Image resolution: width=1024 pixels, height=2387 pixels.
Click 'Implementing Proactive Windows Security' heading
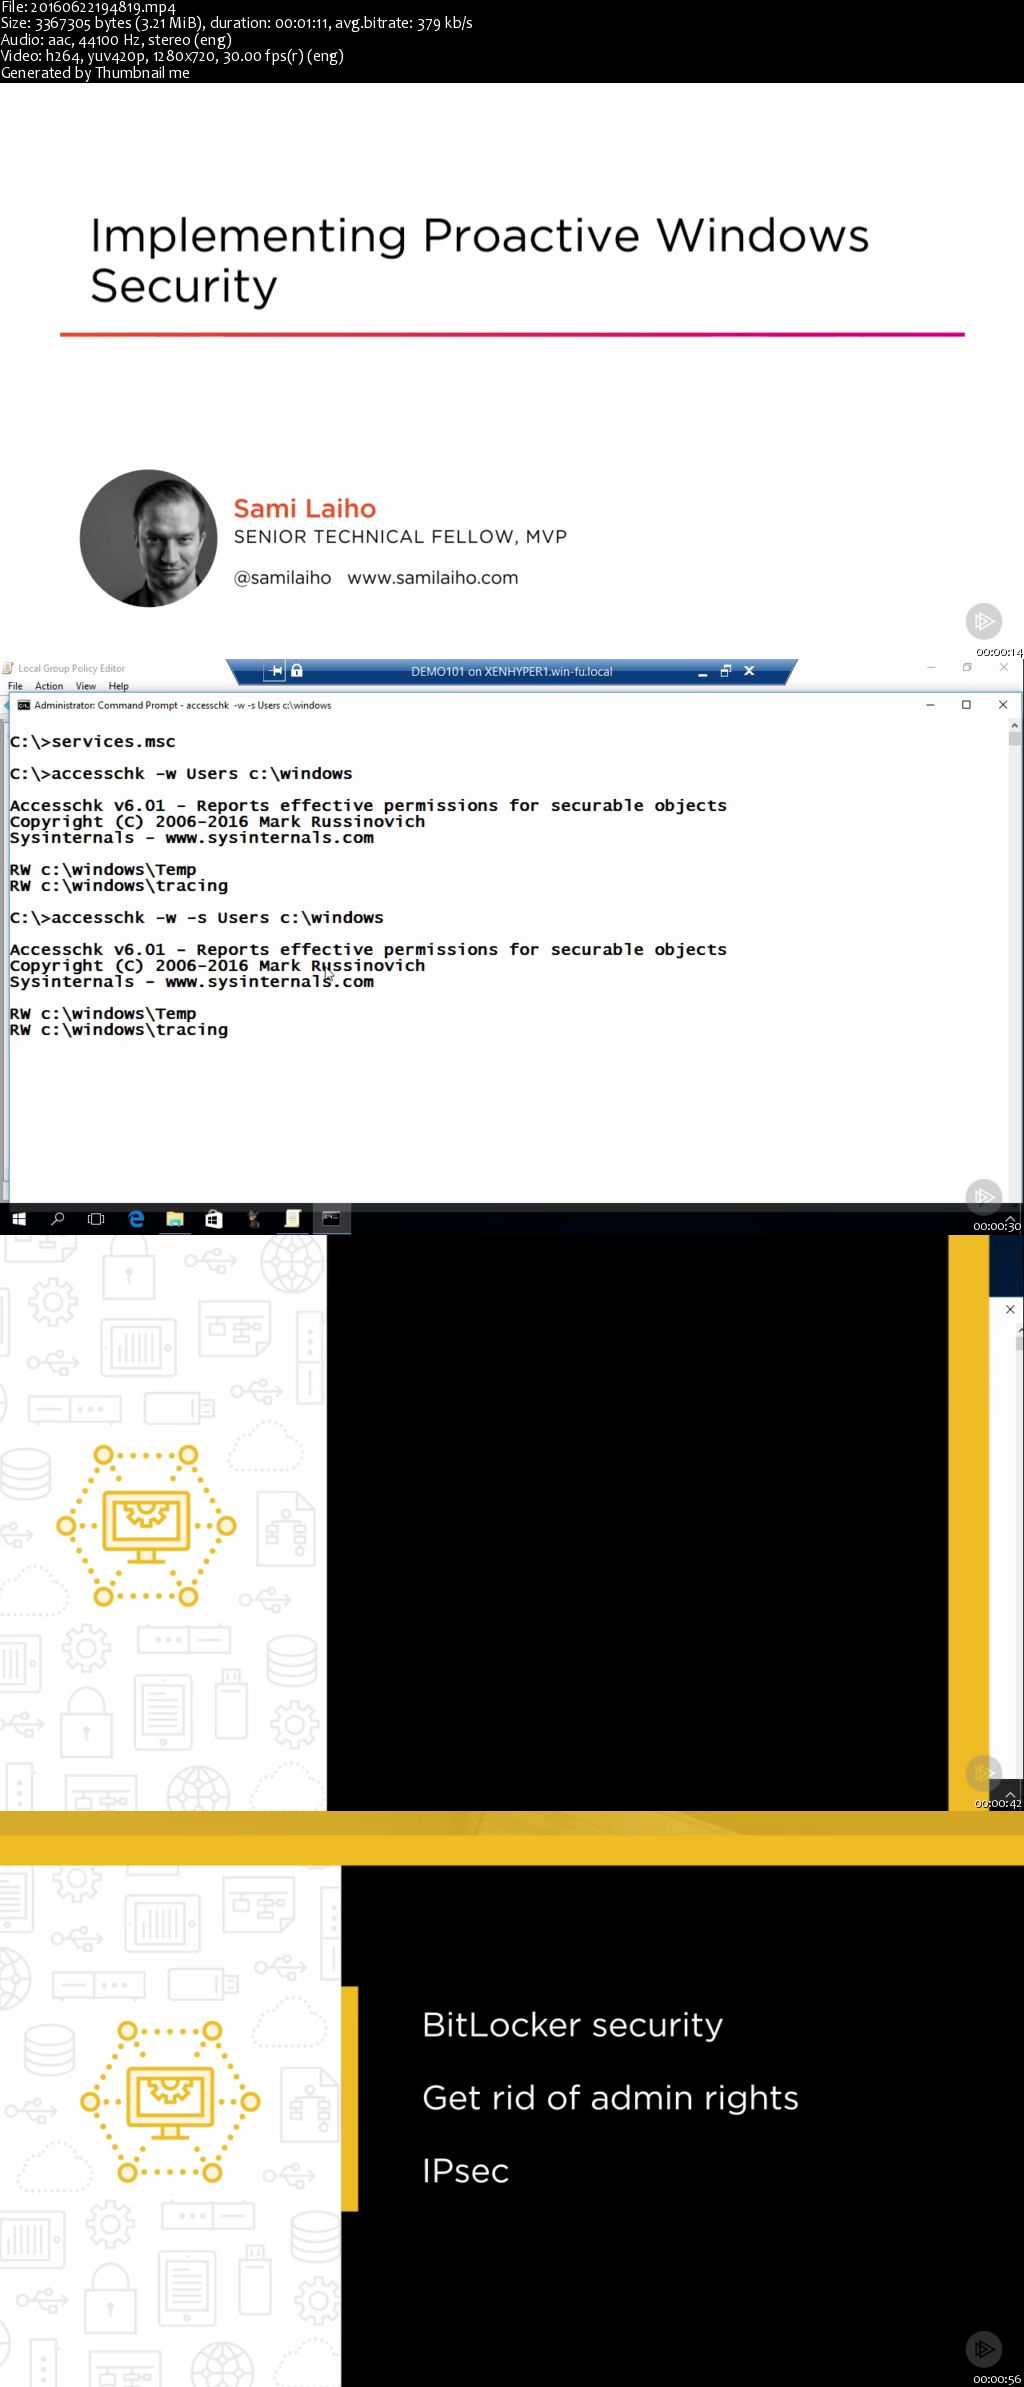(480, 260)
